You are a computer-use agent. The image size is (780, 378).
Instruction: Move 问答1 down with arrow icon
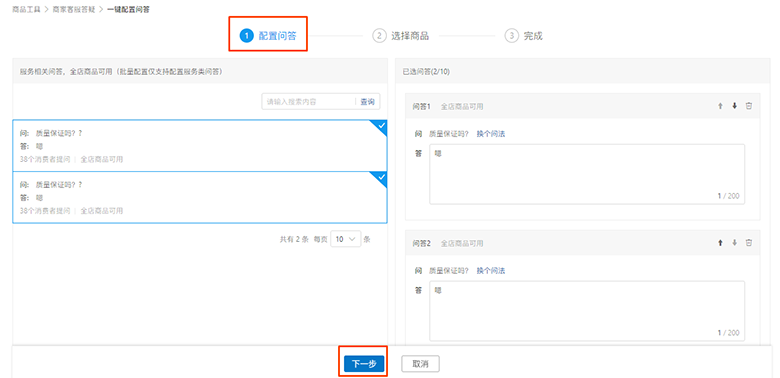click(734, 106)
